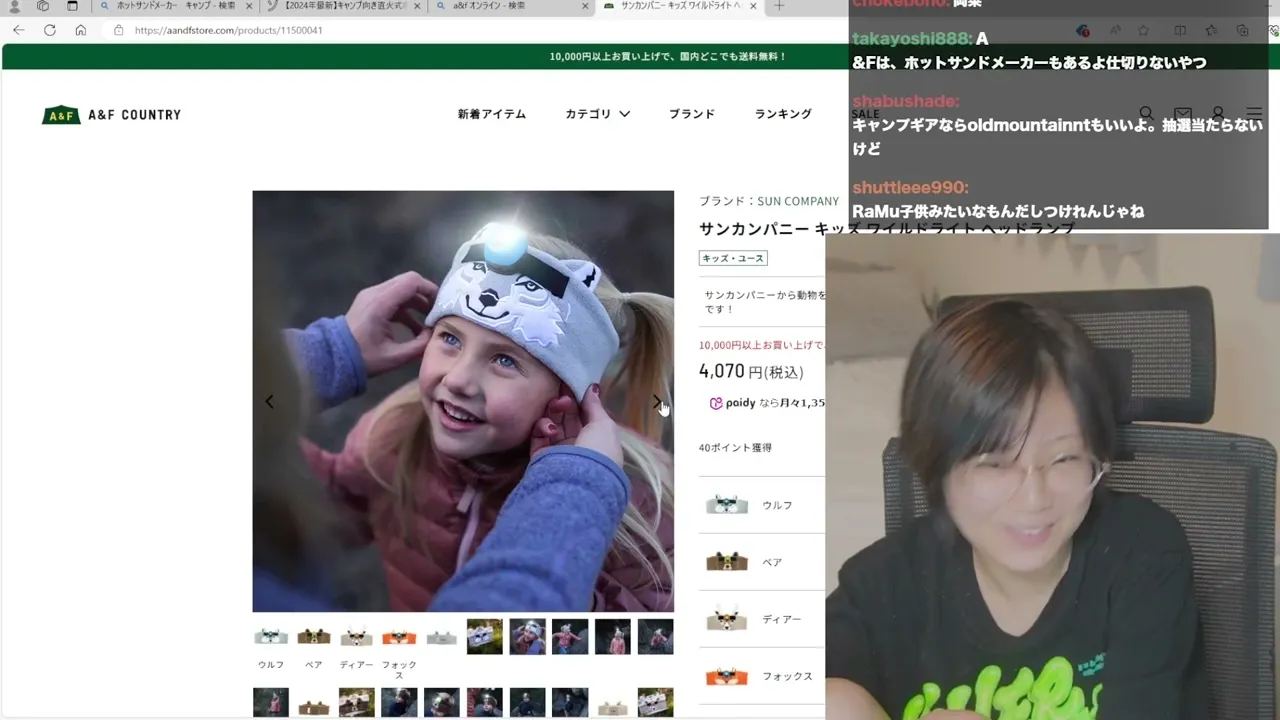The width and height of the screenshot is (1280, 720).
Task: Switch to the 【2024年最新】キャンプ向き直火式 tab
Action: pos(343,6)
